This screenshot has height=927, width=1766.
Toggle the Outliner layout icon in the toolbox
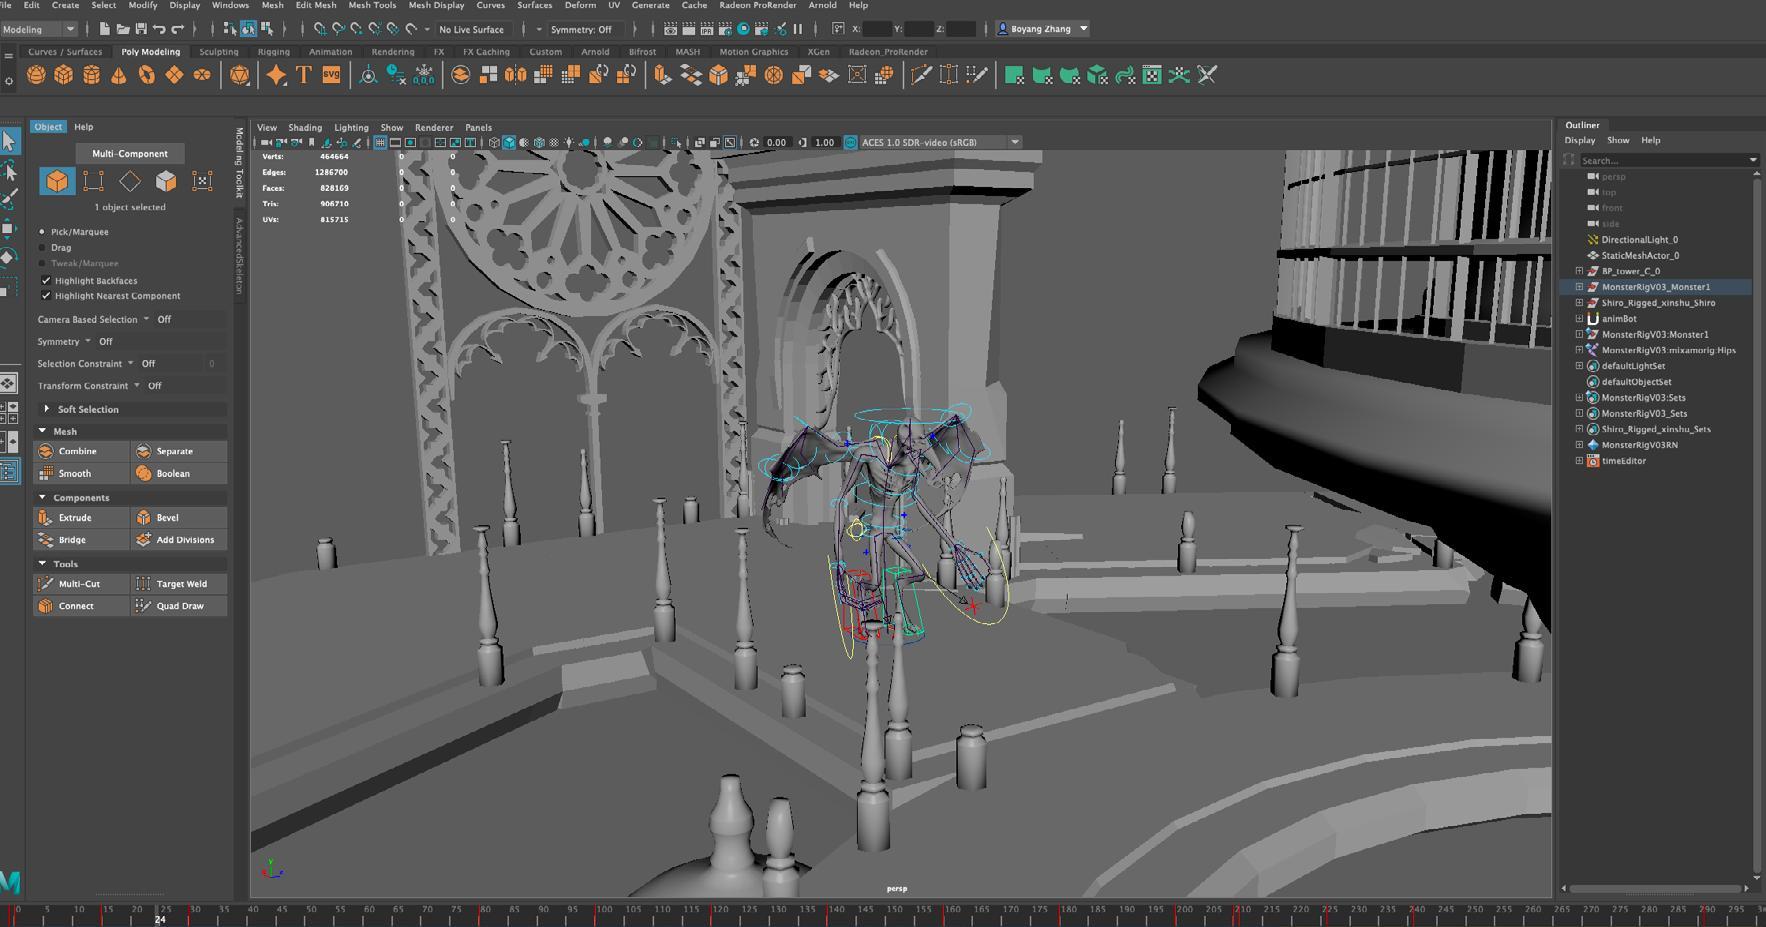(x=9, y=471)
